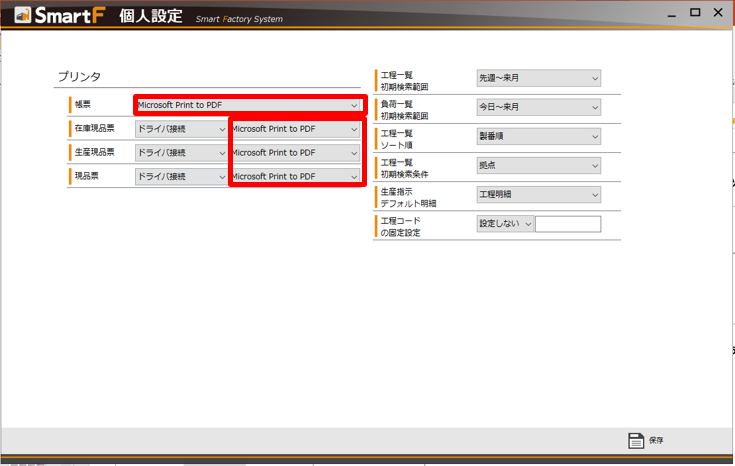Select printer for 生産現品票 dropdown

click(x=294, y=153)
